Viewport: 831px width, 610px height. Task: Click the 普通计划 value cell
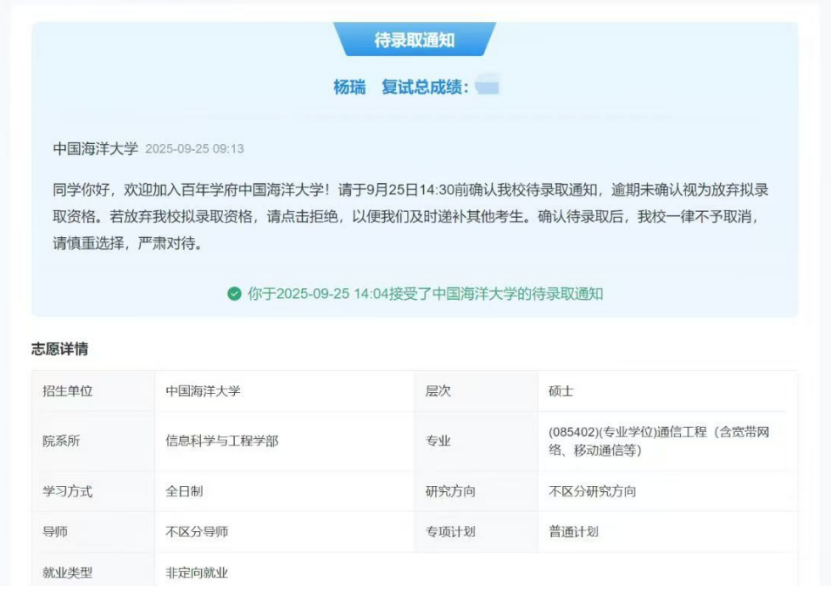[x=668, y=532]
